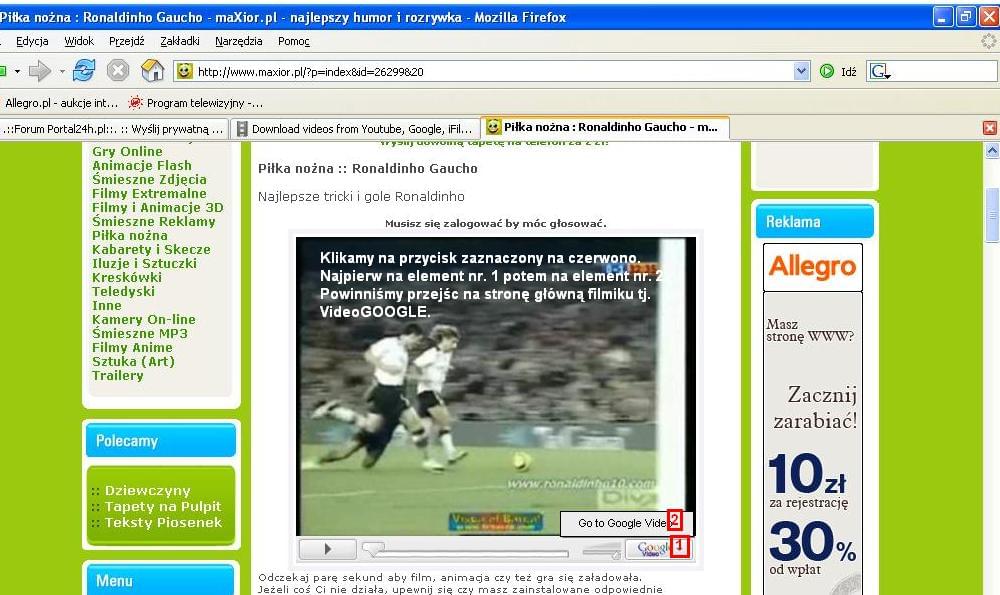Image resolution: width=1000 pixels, height=595 pixels.
Task: Go to Filmy Anime category
Action: (132, 348)
